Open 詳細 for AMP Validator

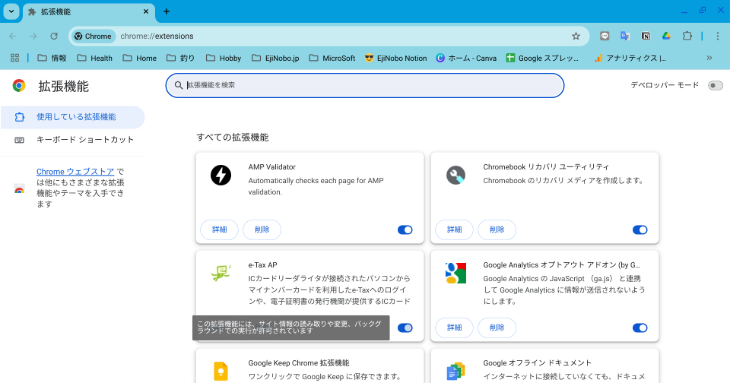click(x=219, y=229)
